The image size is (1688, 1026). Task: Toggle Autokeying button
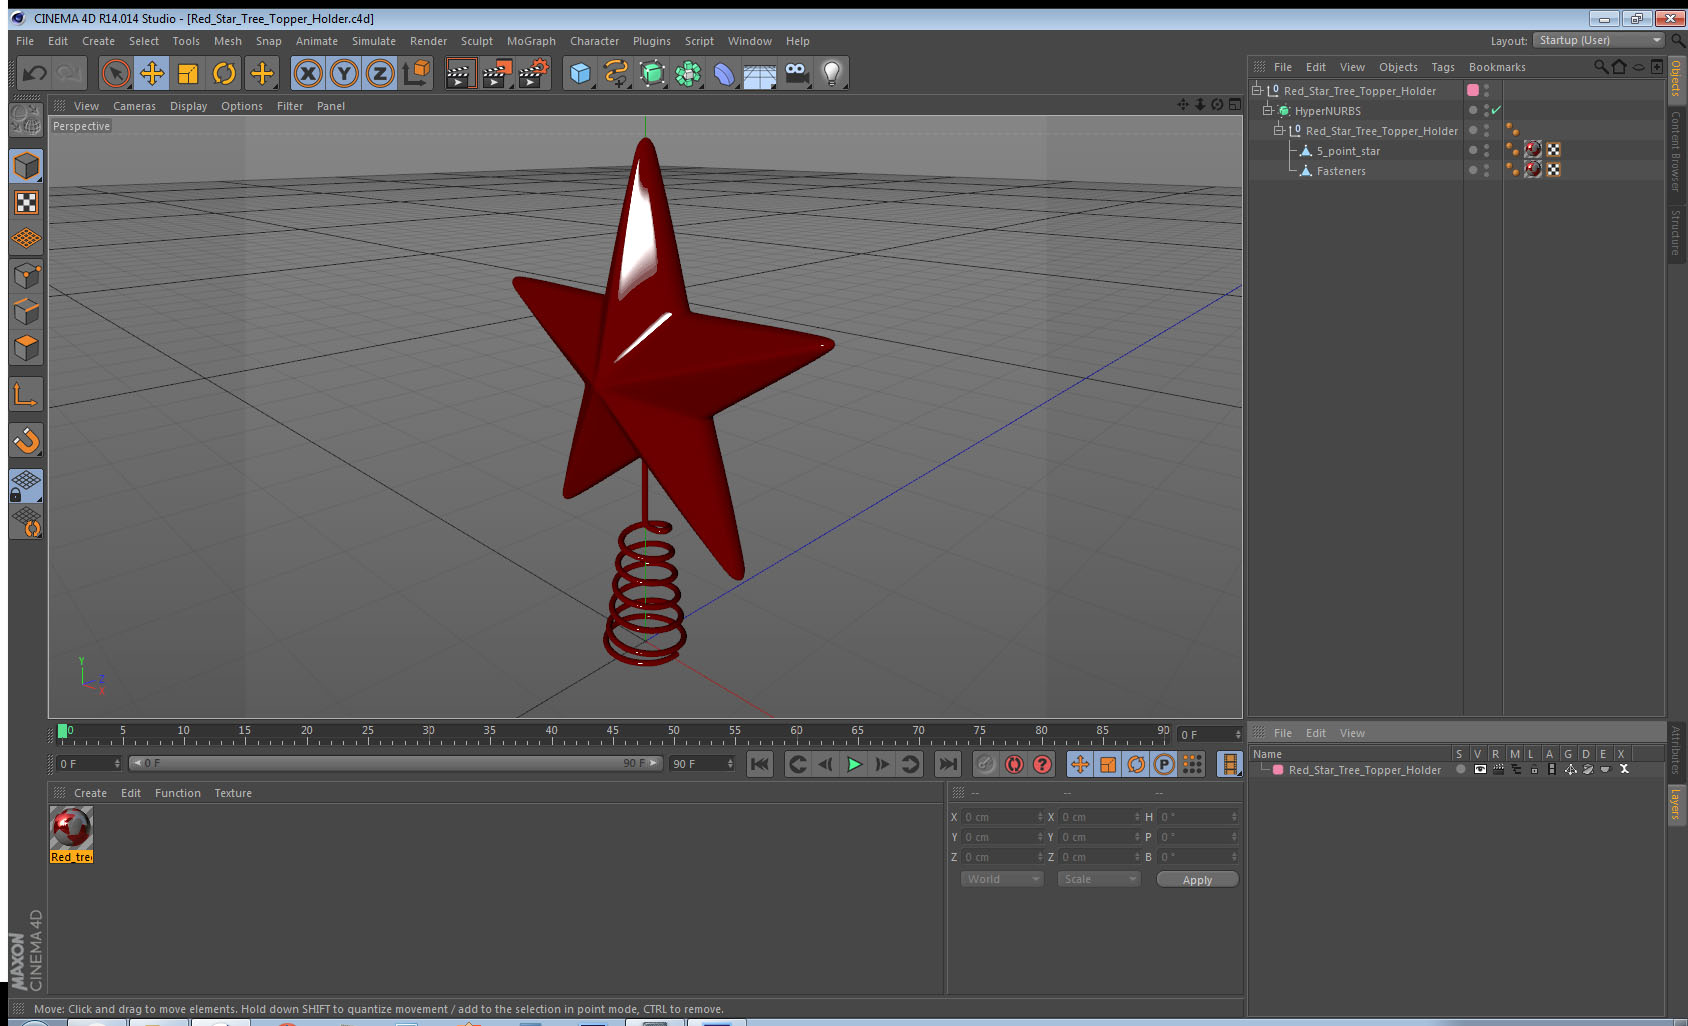[1014, 764]
